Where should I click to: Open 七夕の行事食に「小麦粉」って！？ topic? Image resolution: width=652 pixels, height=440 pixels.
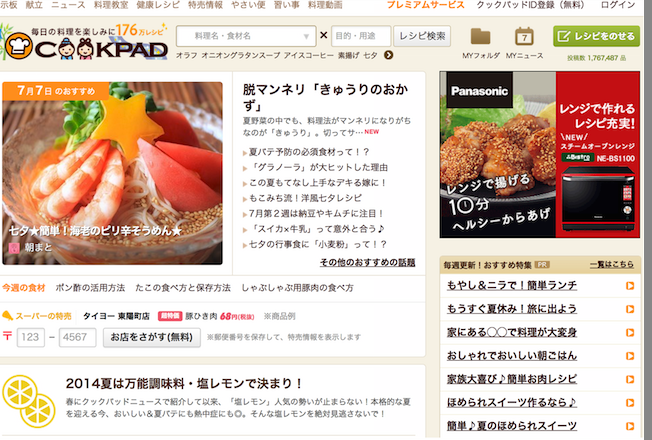point(318,245)
